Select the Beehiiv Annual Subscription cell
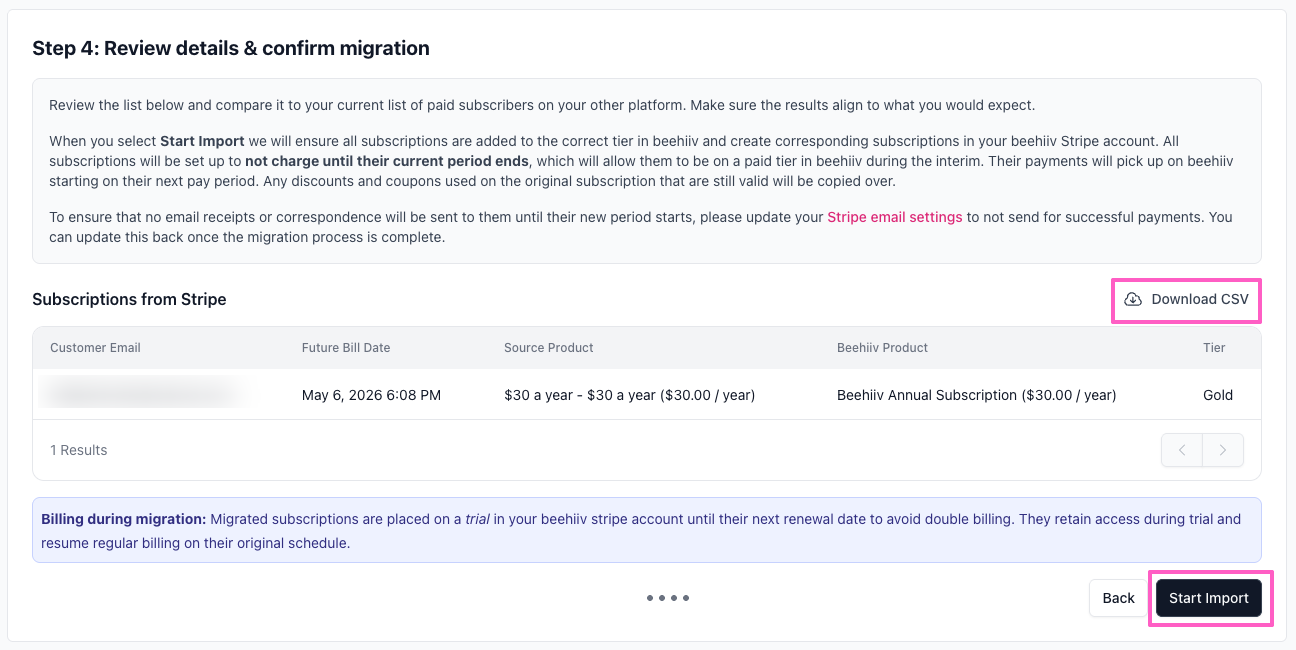Image resolution: width=1296 pixels, height=650 pixels. pyautogui.click(x=976, y=395)
